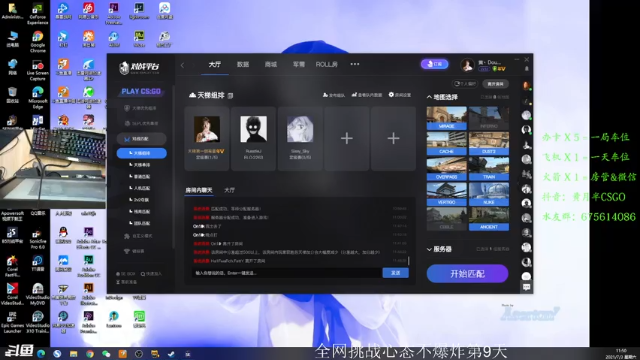Screen dimensions: 640x360
Task: Click the gear-icon second sidebar item
Action: click(x=141, y=123)
